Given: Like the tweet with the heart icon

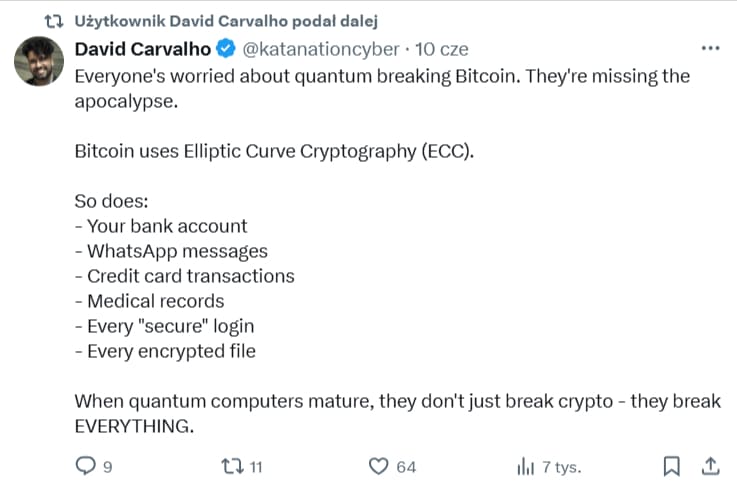Looking at the screenshot, I should [x=378, y=466].
